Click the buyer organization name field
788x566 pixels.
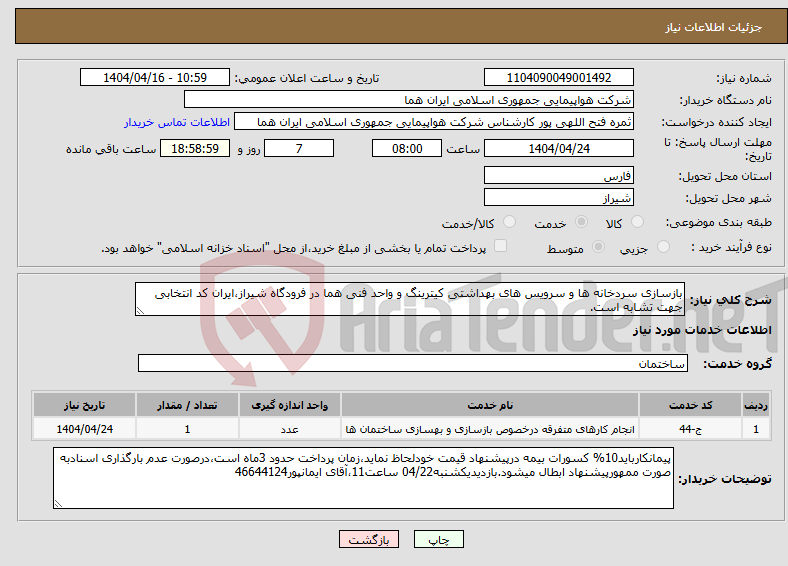[409, 100]
